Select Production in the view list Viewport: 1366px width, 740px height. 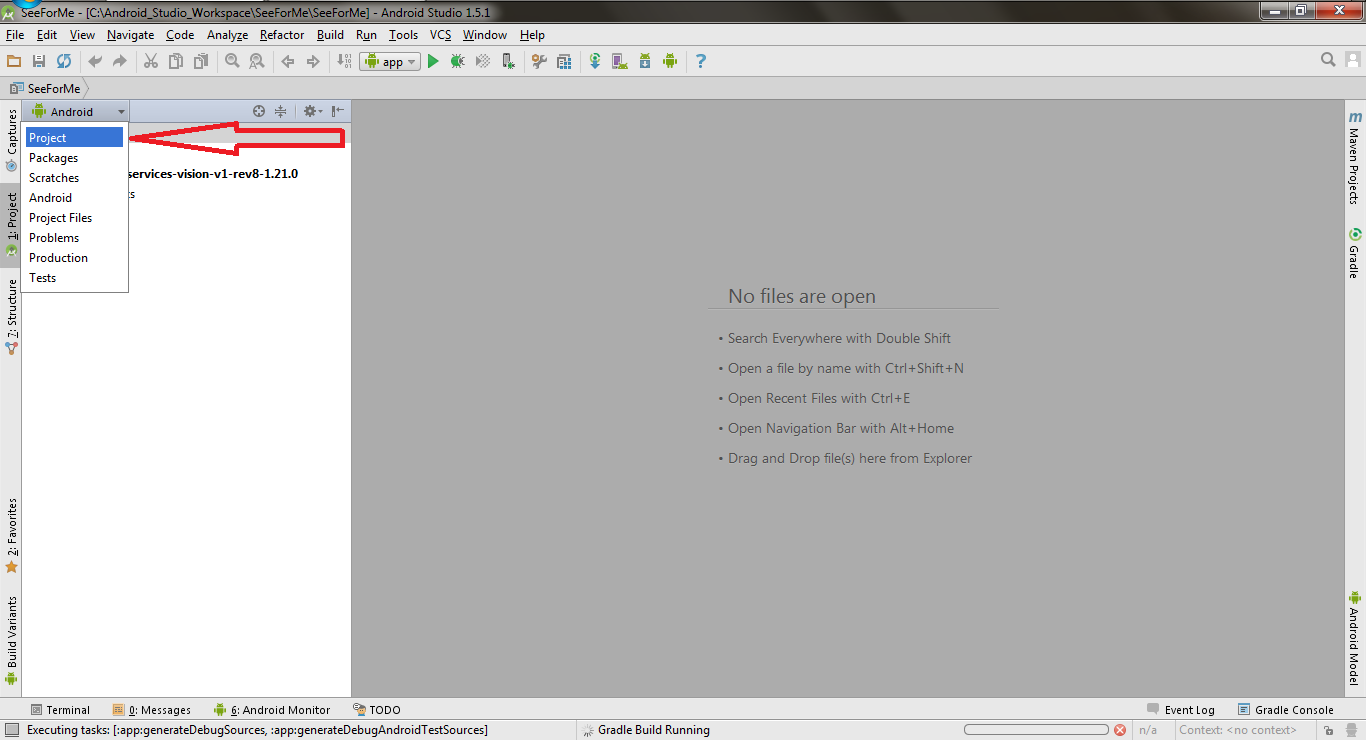click(x=74, y=258)
